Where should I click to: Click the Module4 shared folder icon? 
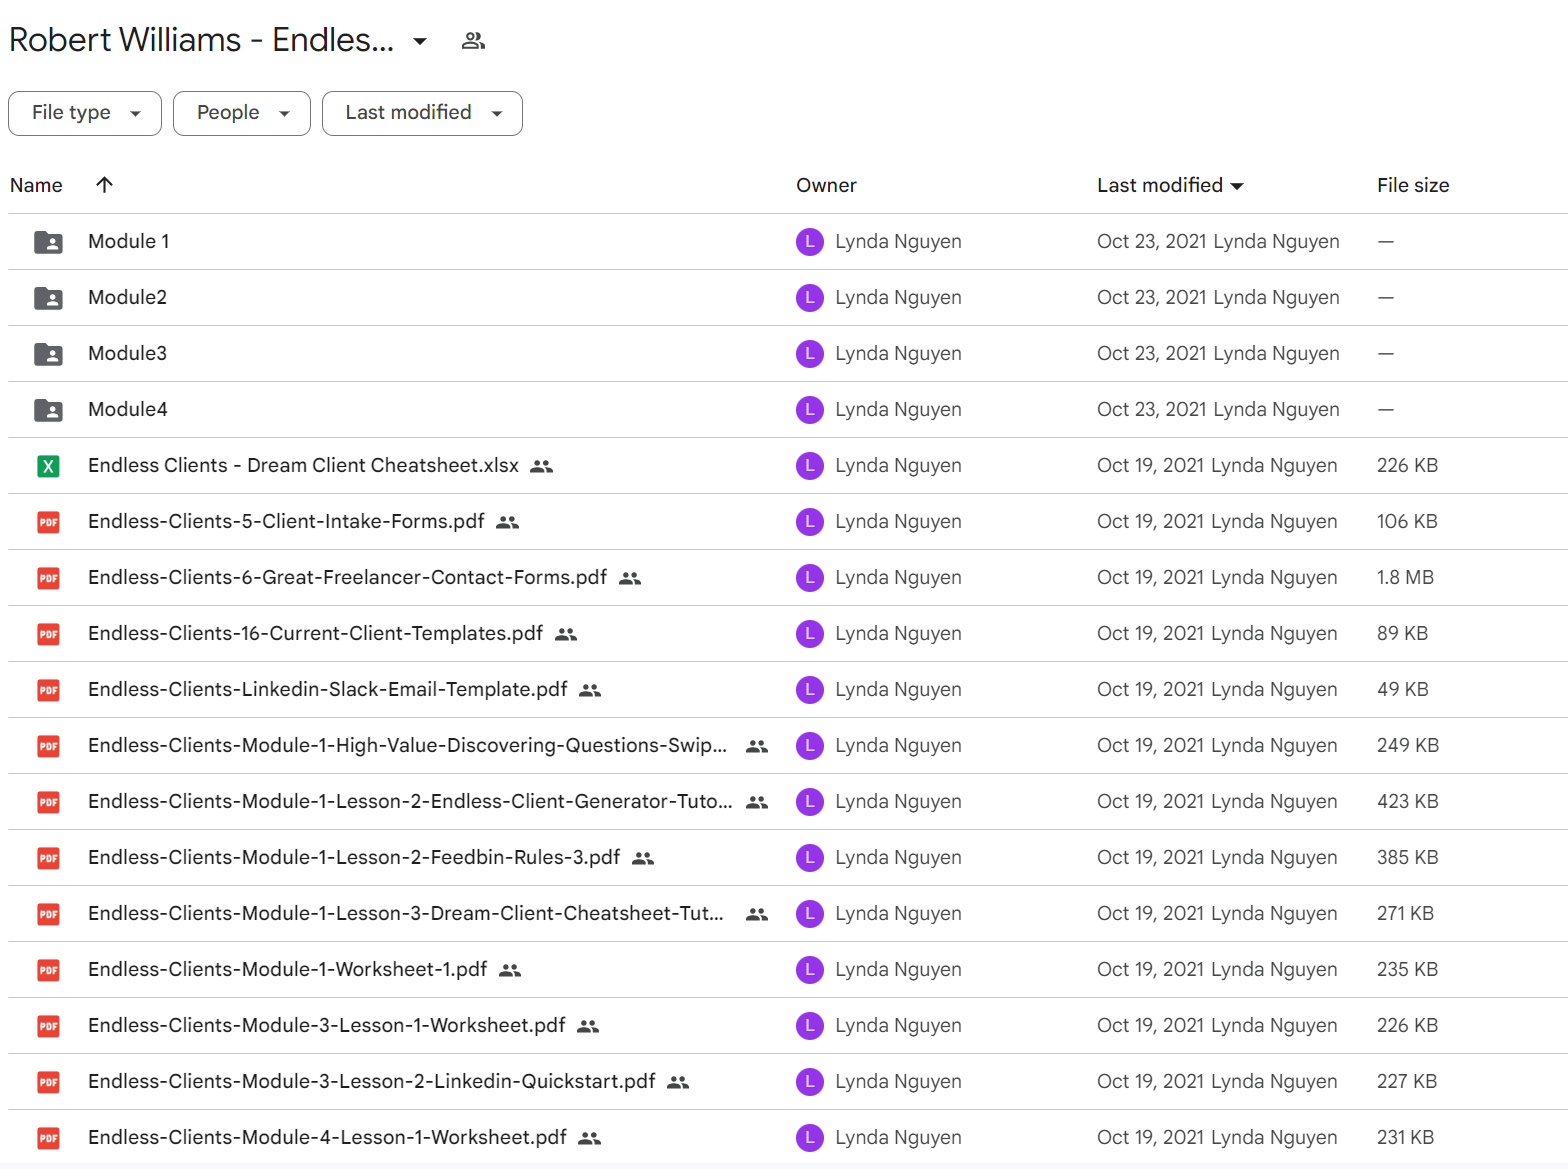[48, 410]
